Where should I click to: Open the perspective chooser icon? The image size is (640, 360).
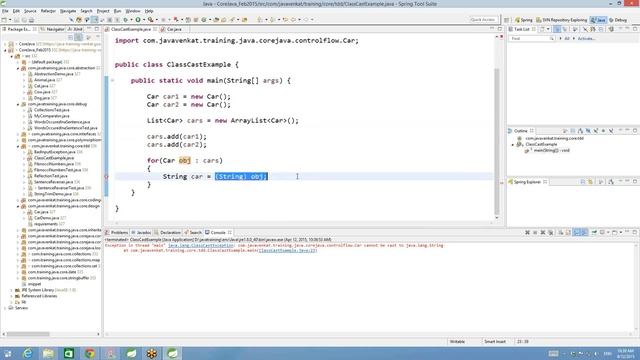507,20
